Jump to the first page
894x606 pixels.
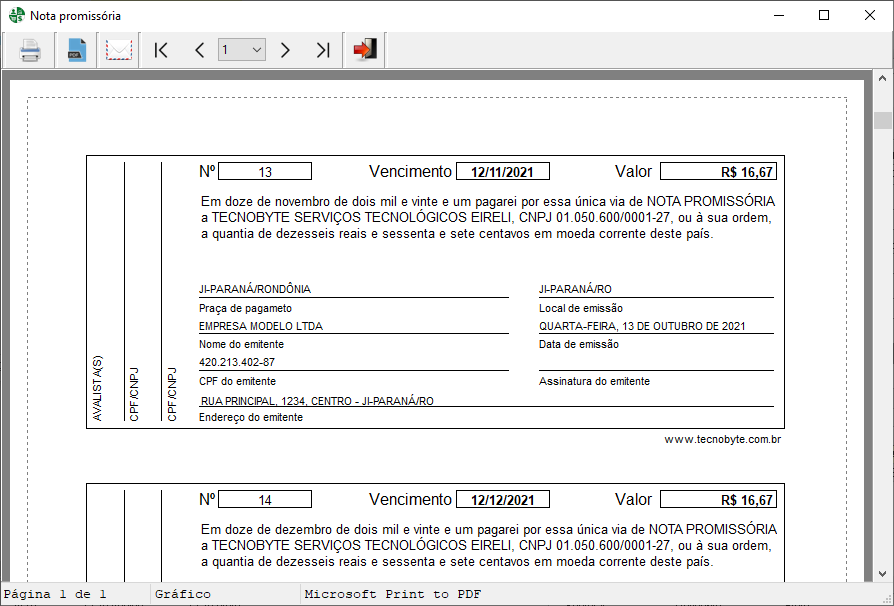(x=161, y=49)
